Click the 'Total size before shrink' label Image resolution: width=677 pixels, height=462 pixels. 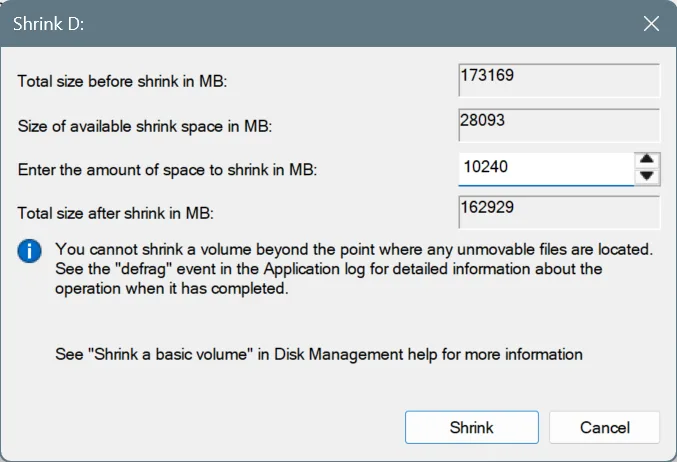click(122, 81)
